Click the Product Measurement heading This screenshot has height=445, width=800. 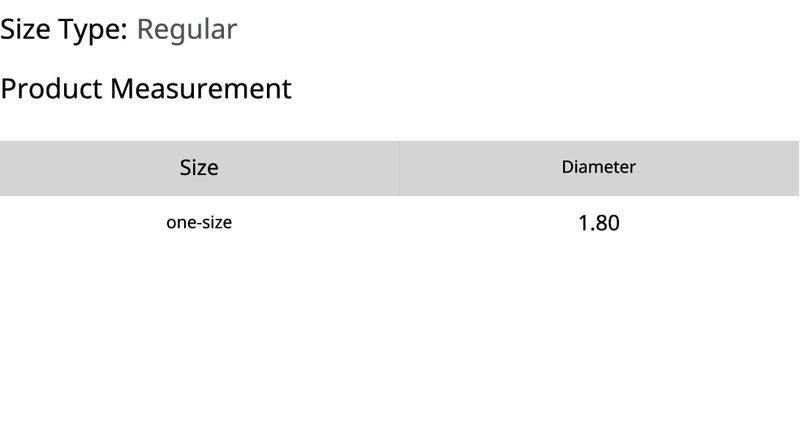click(146, 89)
